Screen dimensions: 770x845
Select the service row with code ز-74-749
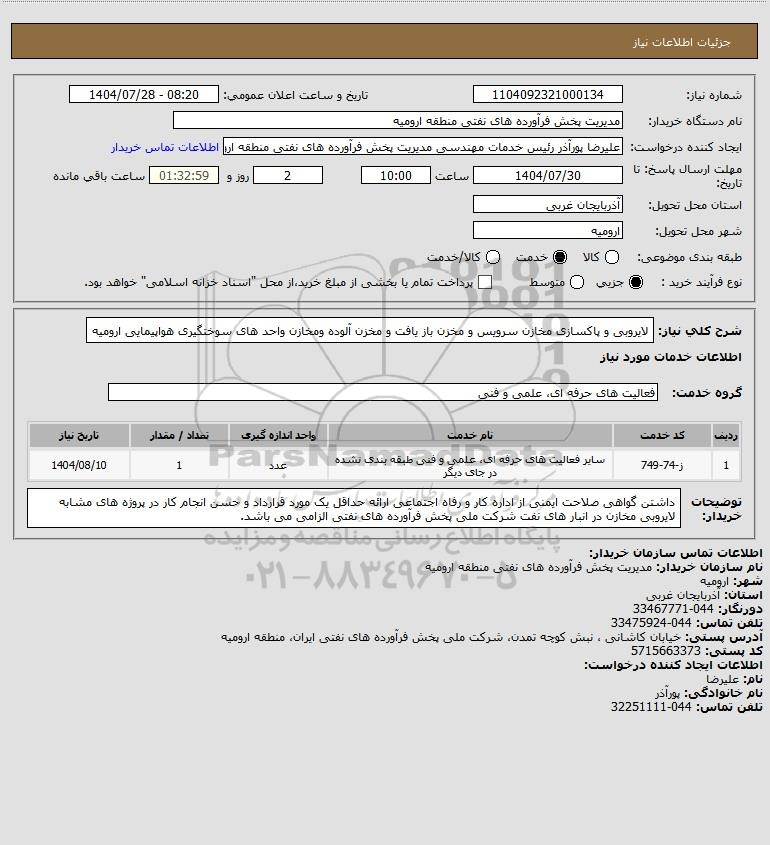[x=385, y=466]
